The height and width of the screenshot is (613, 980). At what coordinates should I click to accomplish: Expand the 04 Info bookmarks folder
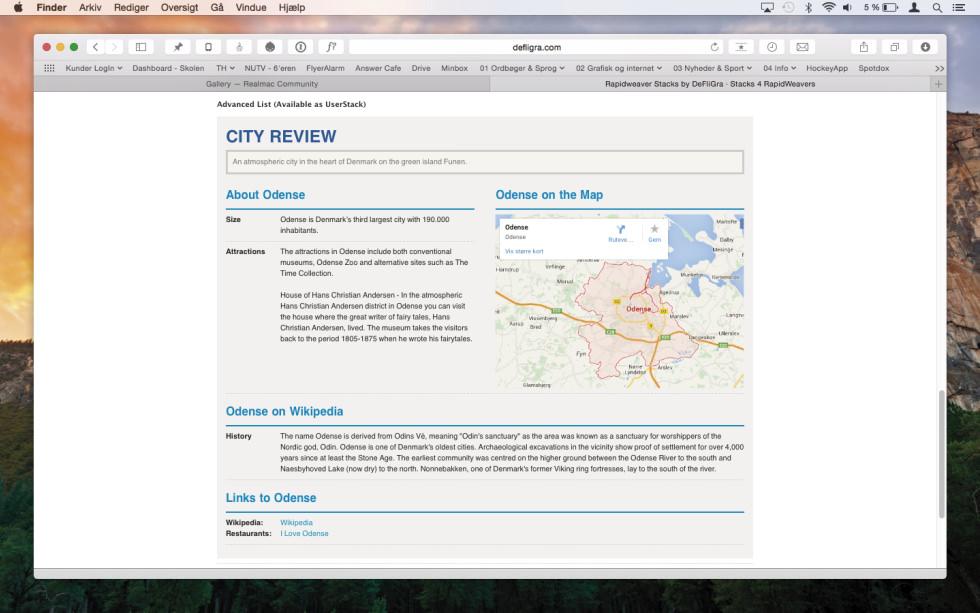(x=779, y=68)
